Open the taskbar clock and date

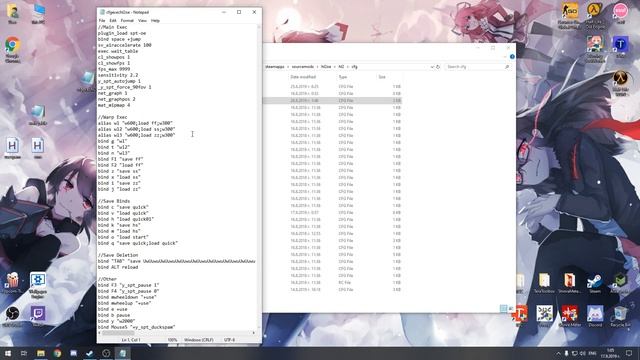610,353
